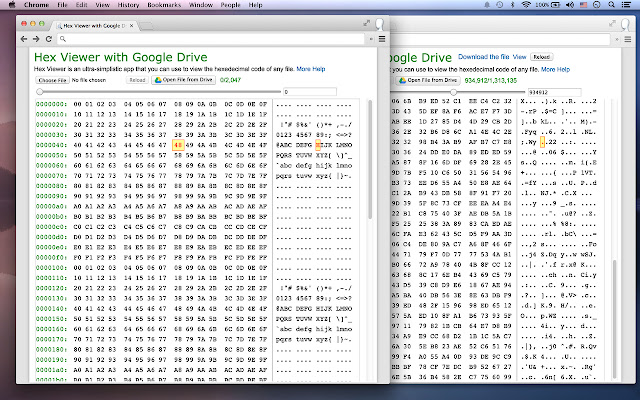Reload the page with toolbar refresh icon
The height and width of the screenshot is (400, 640).
click(49, 39)
